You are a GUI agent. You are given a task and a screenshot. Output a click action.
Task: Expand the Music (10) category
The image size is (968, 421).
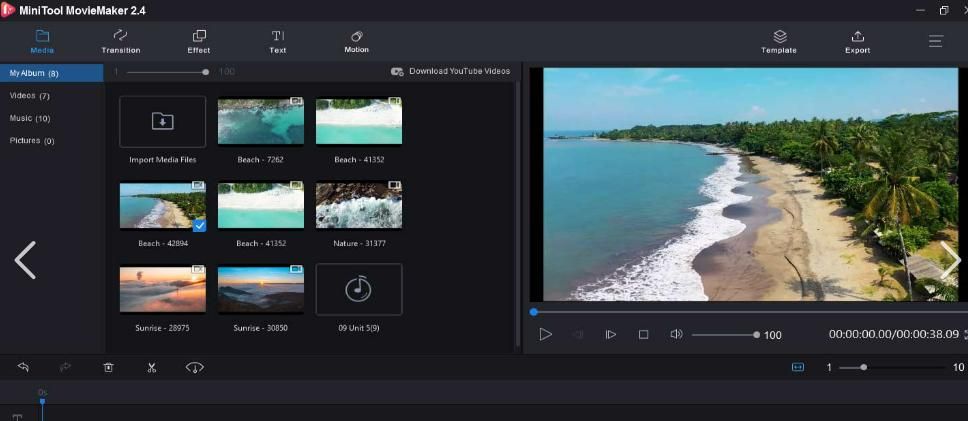pos(30,118)
